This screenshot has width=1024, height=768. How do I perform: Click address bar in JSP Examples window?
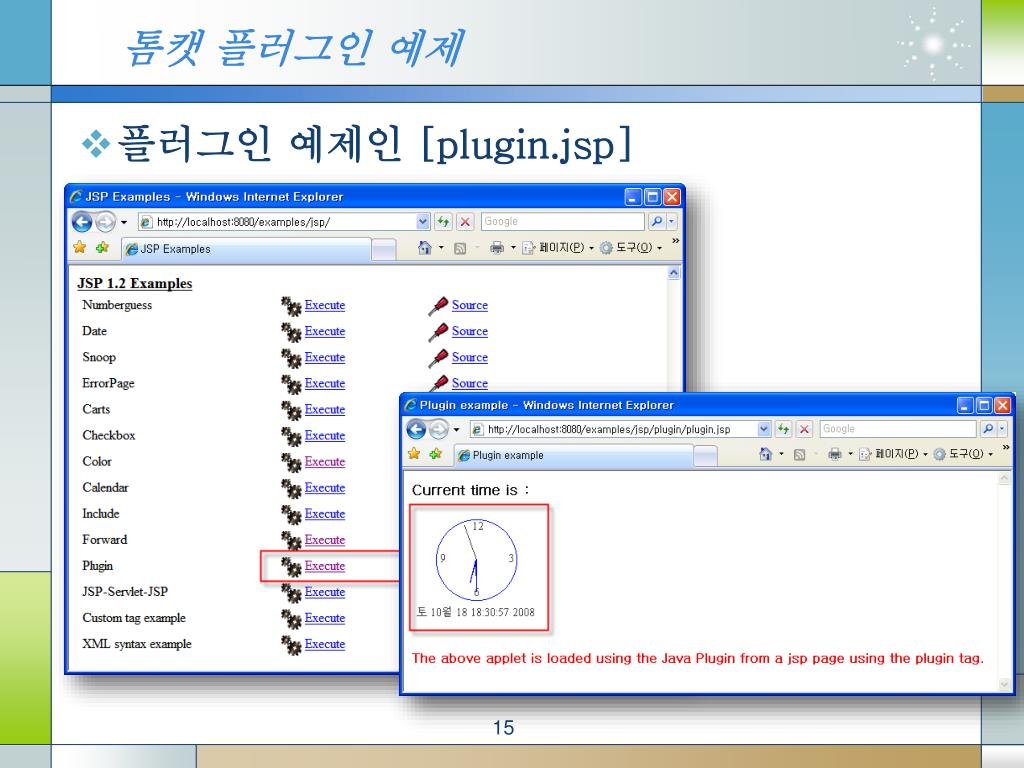tap(285, 222)
